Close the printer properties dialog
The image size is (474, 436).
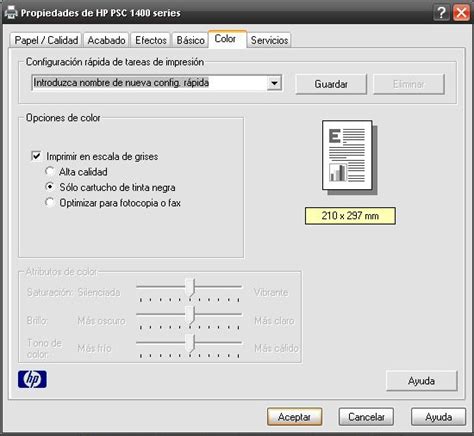pyautogui.click(x=461, y=13)
